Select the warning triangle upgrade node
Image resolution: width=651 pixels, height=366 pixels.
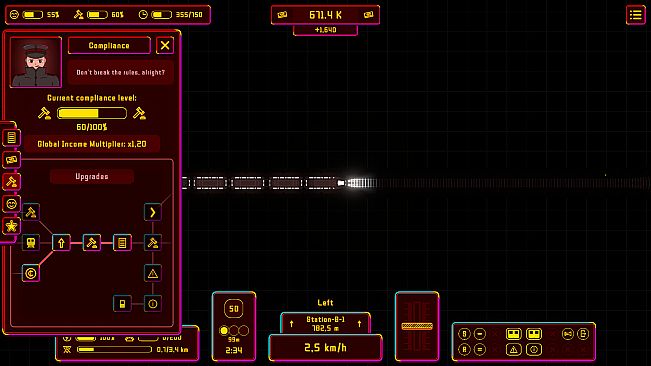coord(153,273)
